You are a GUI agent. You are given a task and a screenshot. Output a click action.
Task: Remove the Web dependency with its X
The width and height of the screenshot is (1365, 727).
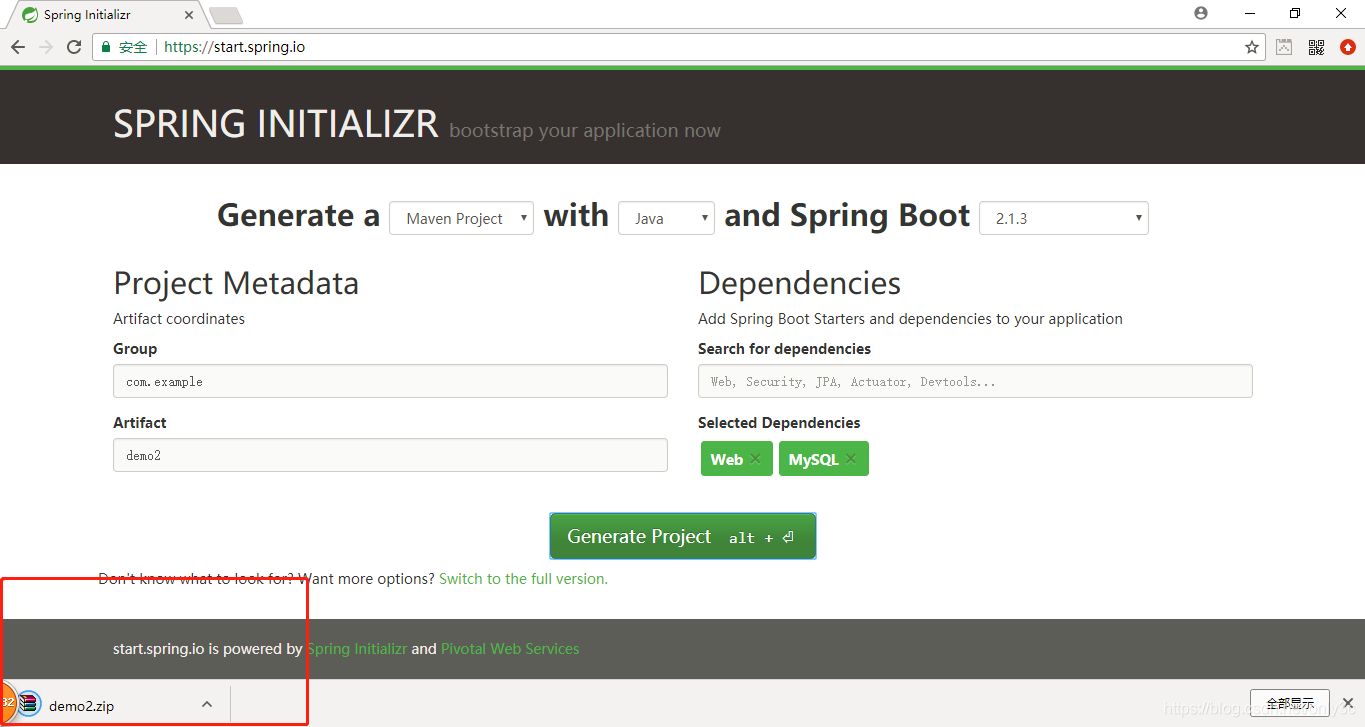pos(755,459)
